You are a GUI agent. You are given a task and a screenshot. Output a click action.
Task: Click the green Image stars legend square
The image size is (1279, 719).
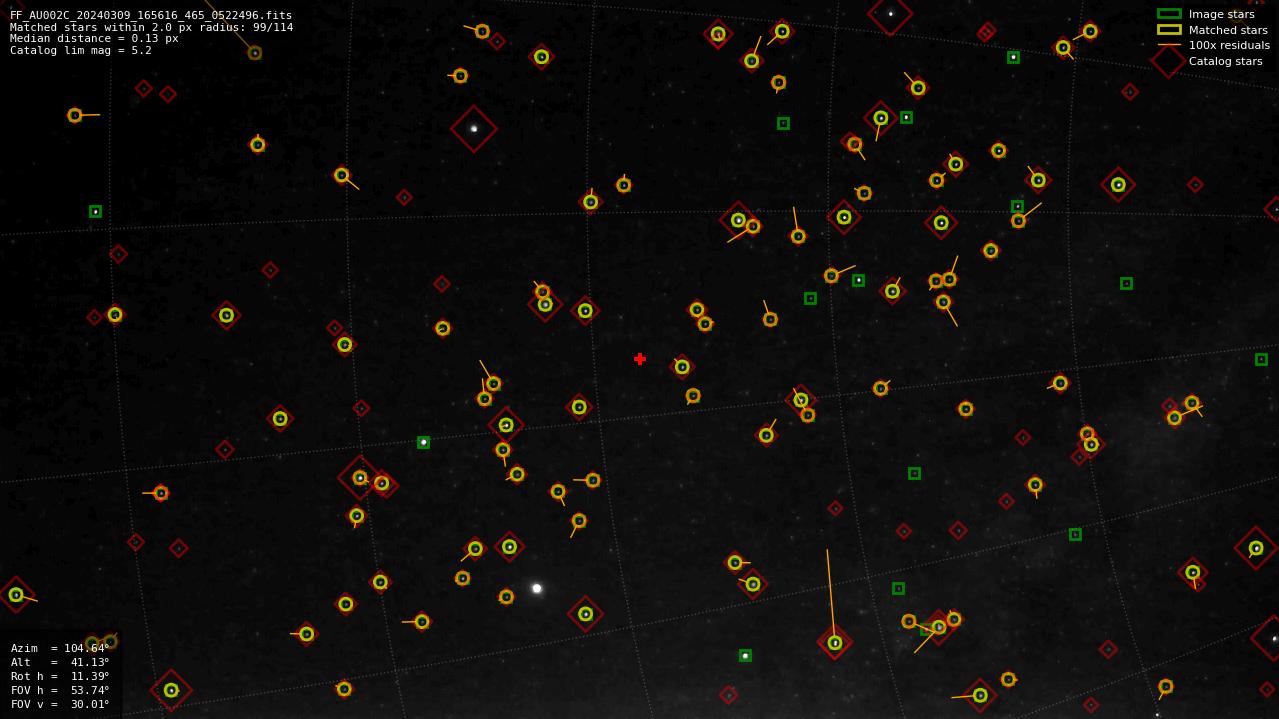click(1169, 14)
